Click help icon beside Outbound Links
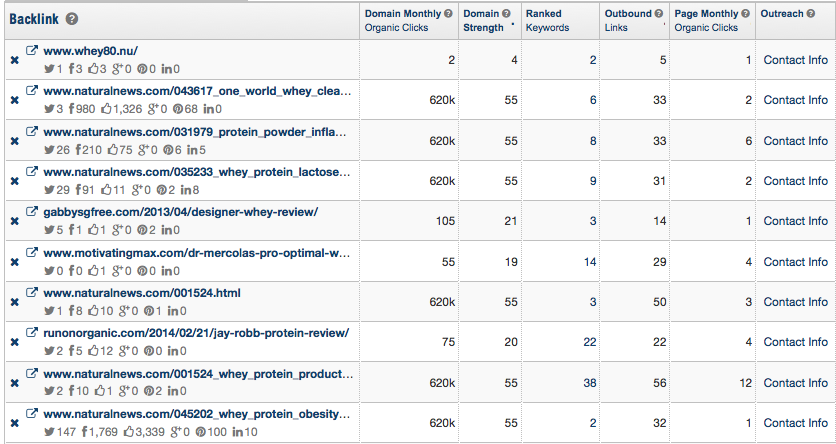Image resolution: width=836 pixels, height=444 pixels. 659,14
